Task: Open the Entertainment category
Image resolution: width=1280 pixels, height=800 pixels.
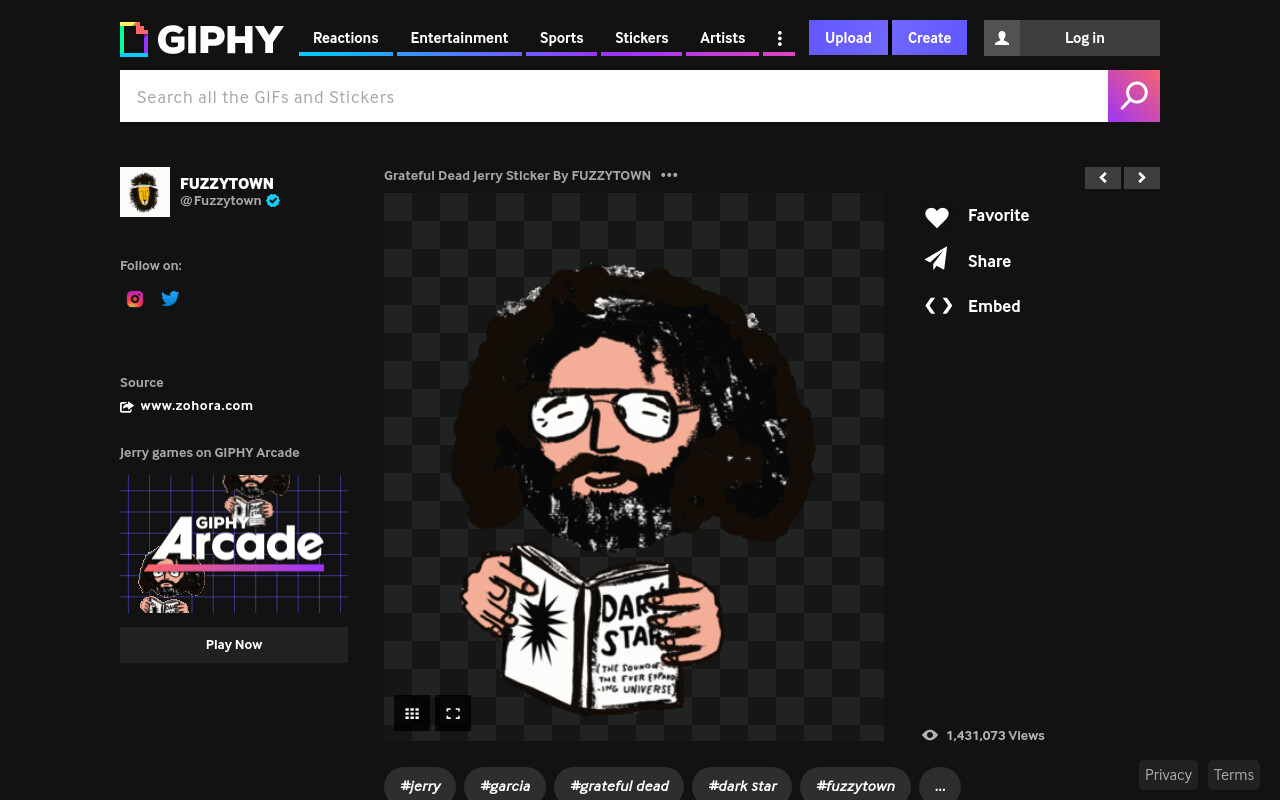Action: (x=459, y=38)
